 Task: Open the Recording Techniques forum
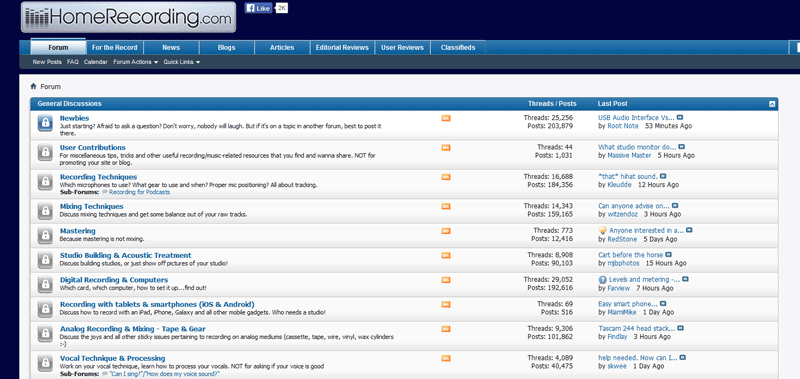pos(98,177)
